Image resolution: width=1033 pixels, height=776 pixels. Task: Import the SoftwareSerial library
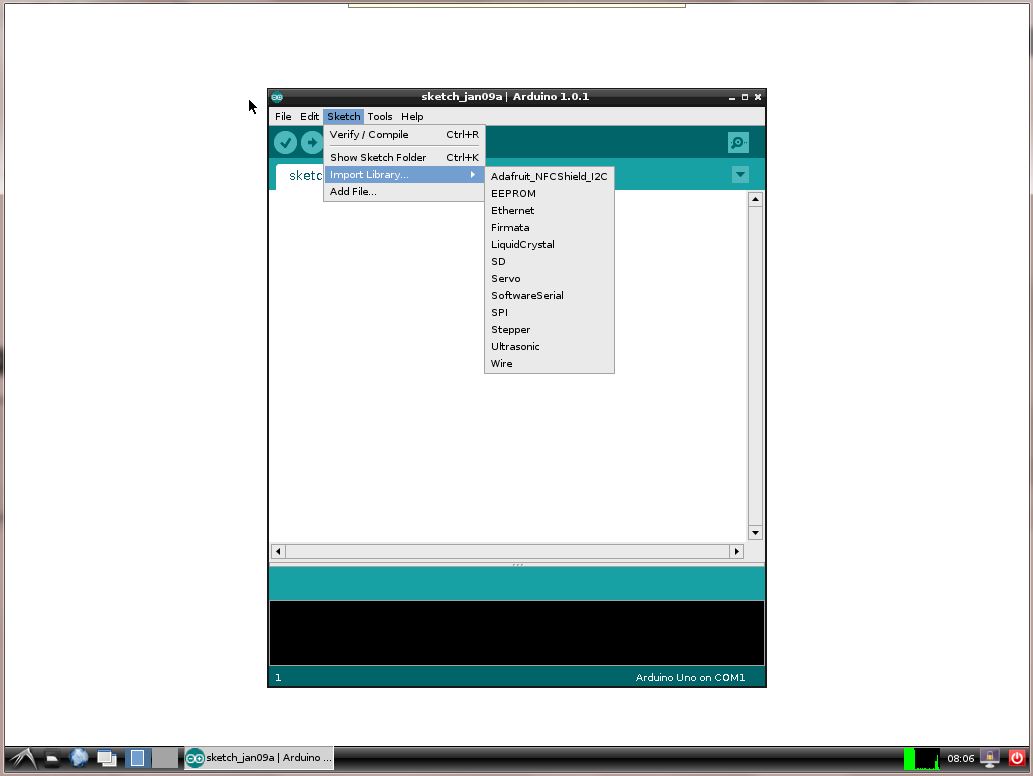coord(549,296)
